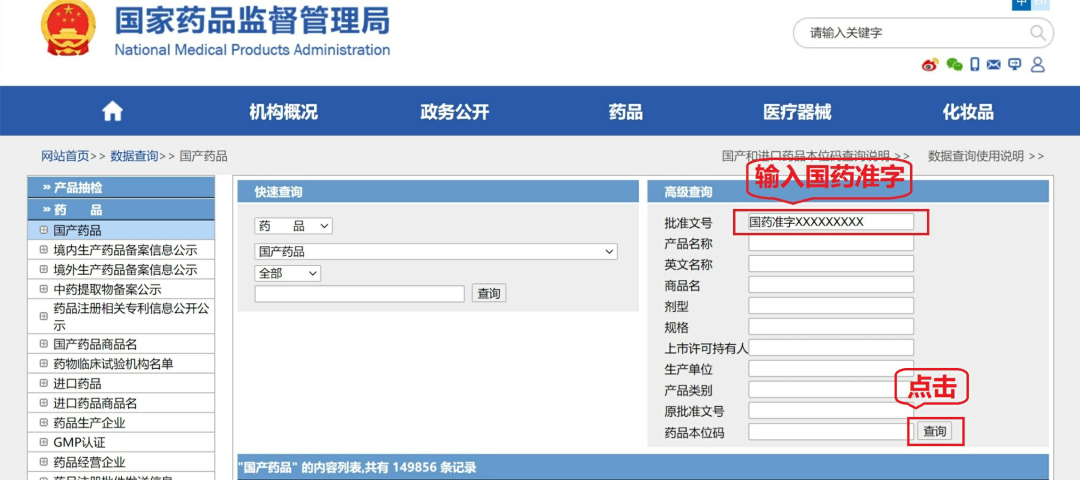Screen dimensions: 1080x480
Task: Open the 药品 category dropdown
Action: (x=293, y=226)
